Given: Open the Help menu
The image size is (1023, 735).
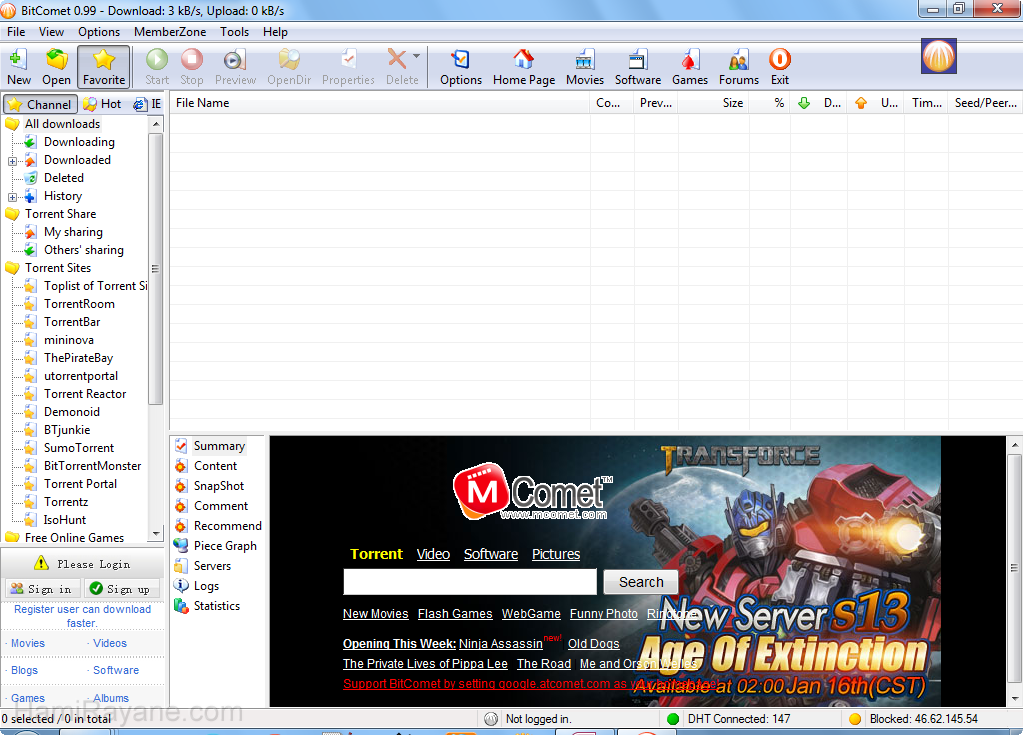Looking at the screenshot, I should click(275, 32).
